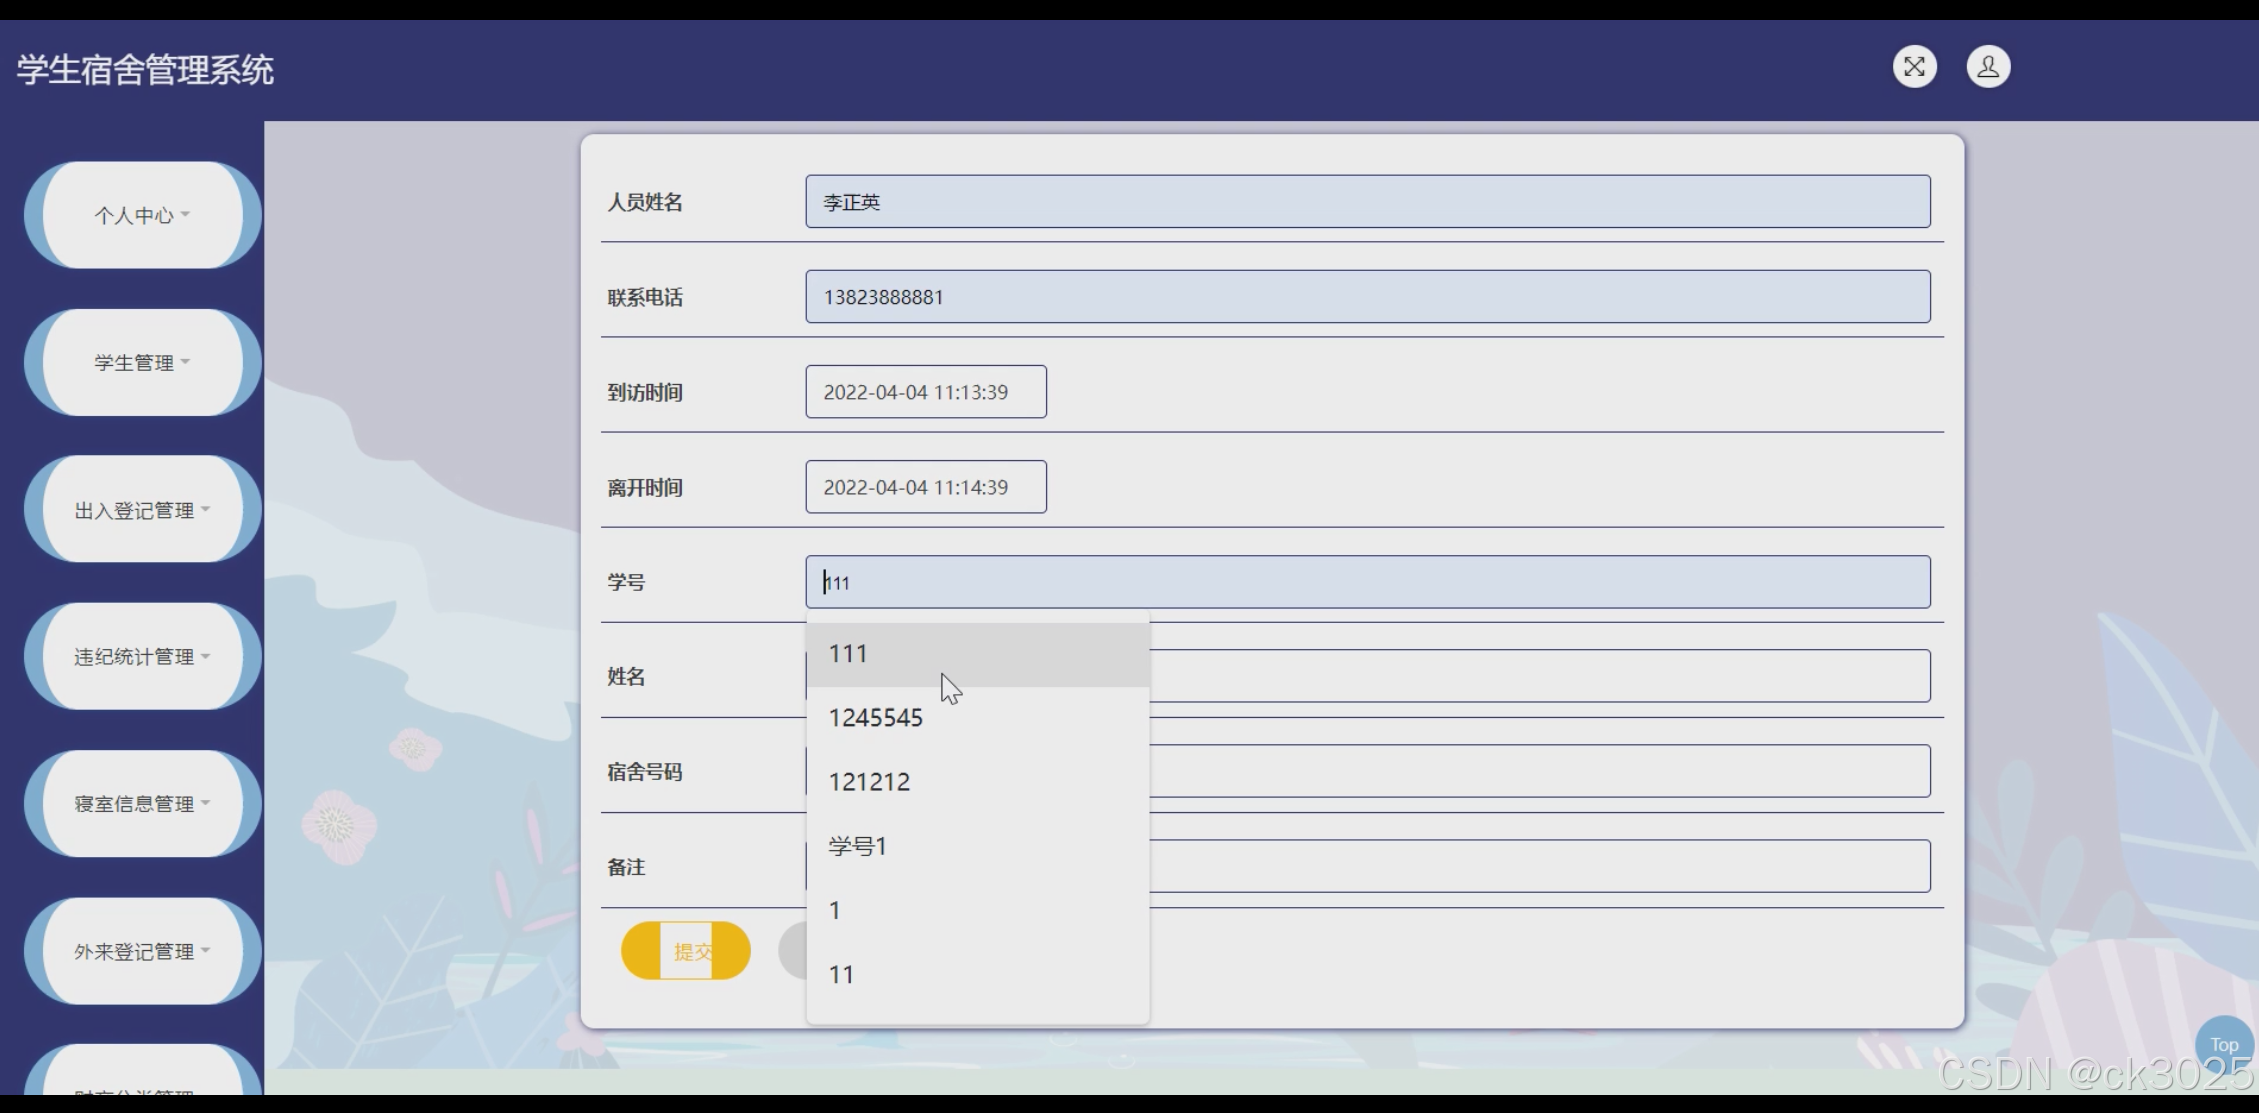Click the yellow 提交 submit button

[686, 951]
